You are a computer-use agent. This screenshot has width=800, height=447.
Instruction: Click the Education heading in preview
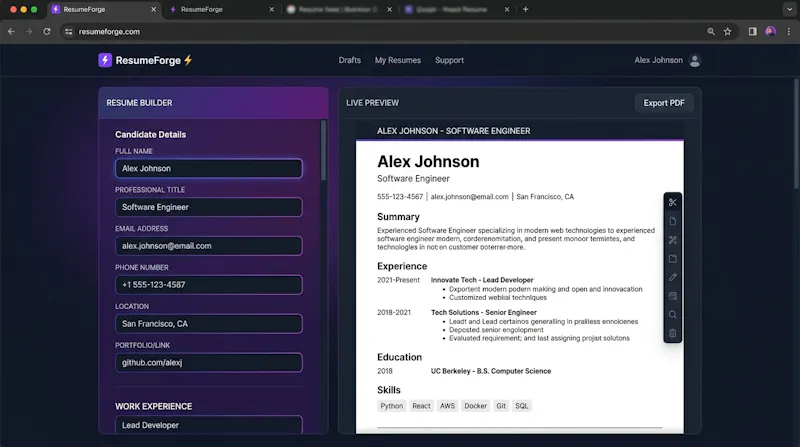tap(399, 357)
